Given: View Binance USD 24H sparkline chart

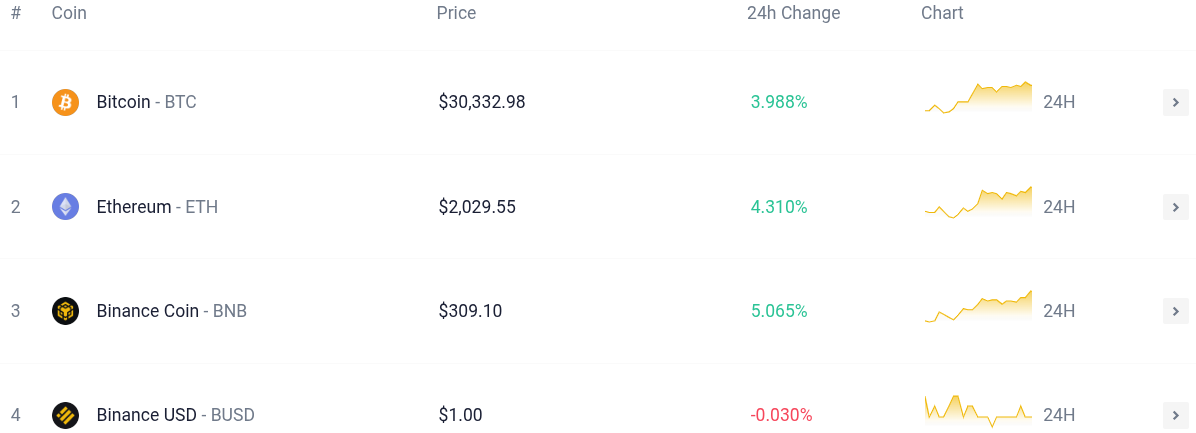Looking at the screenshot, I should click(x=978, y=411).
